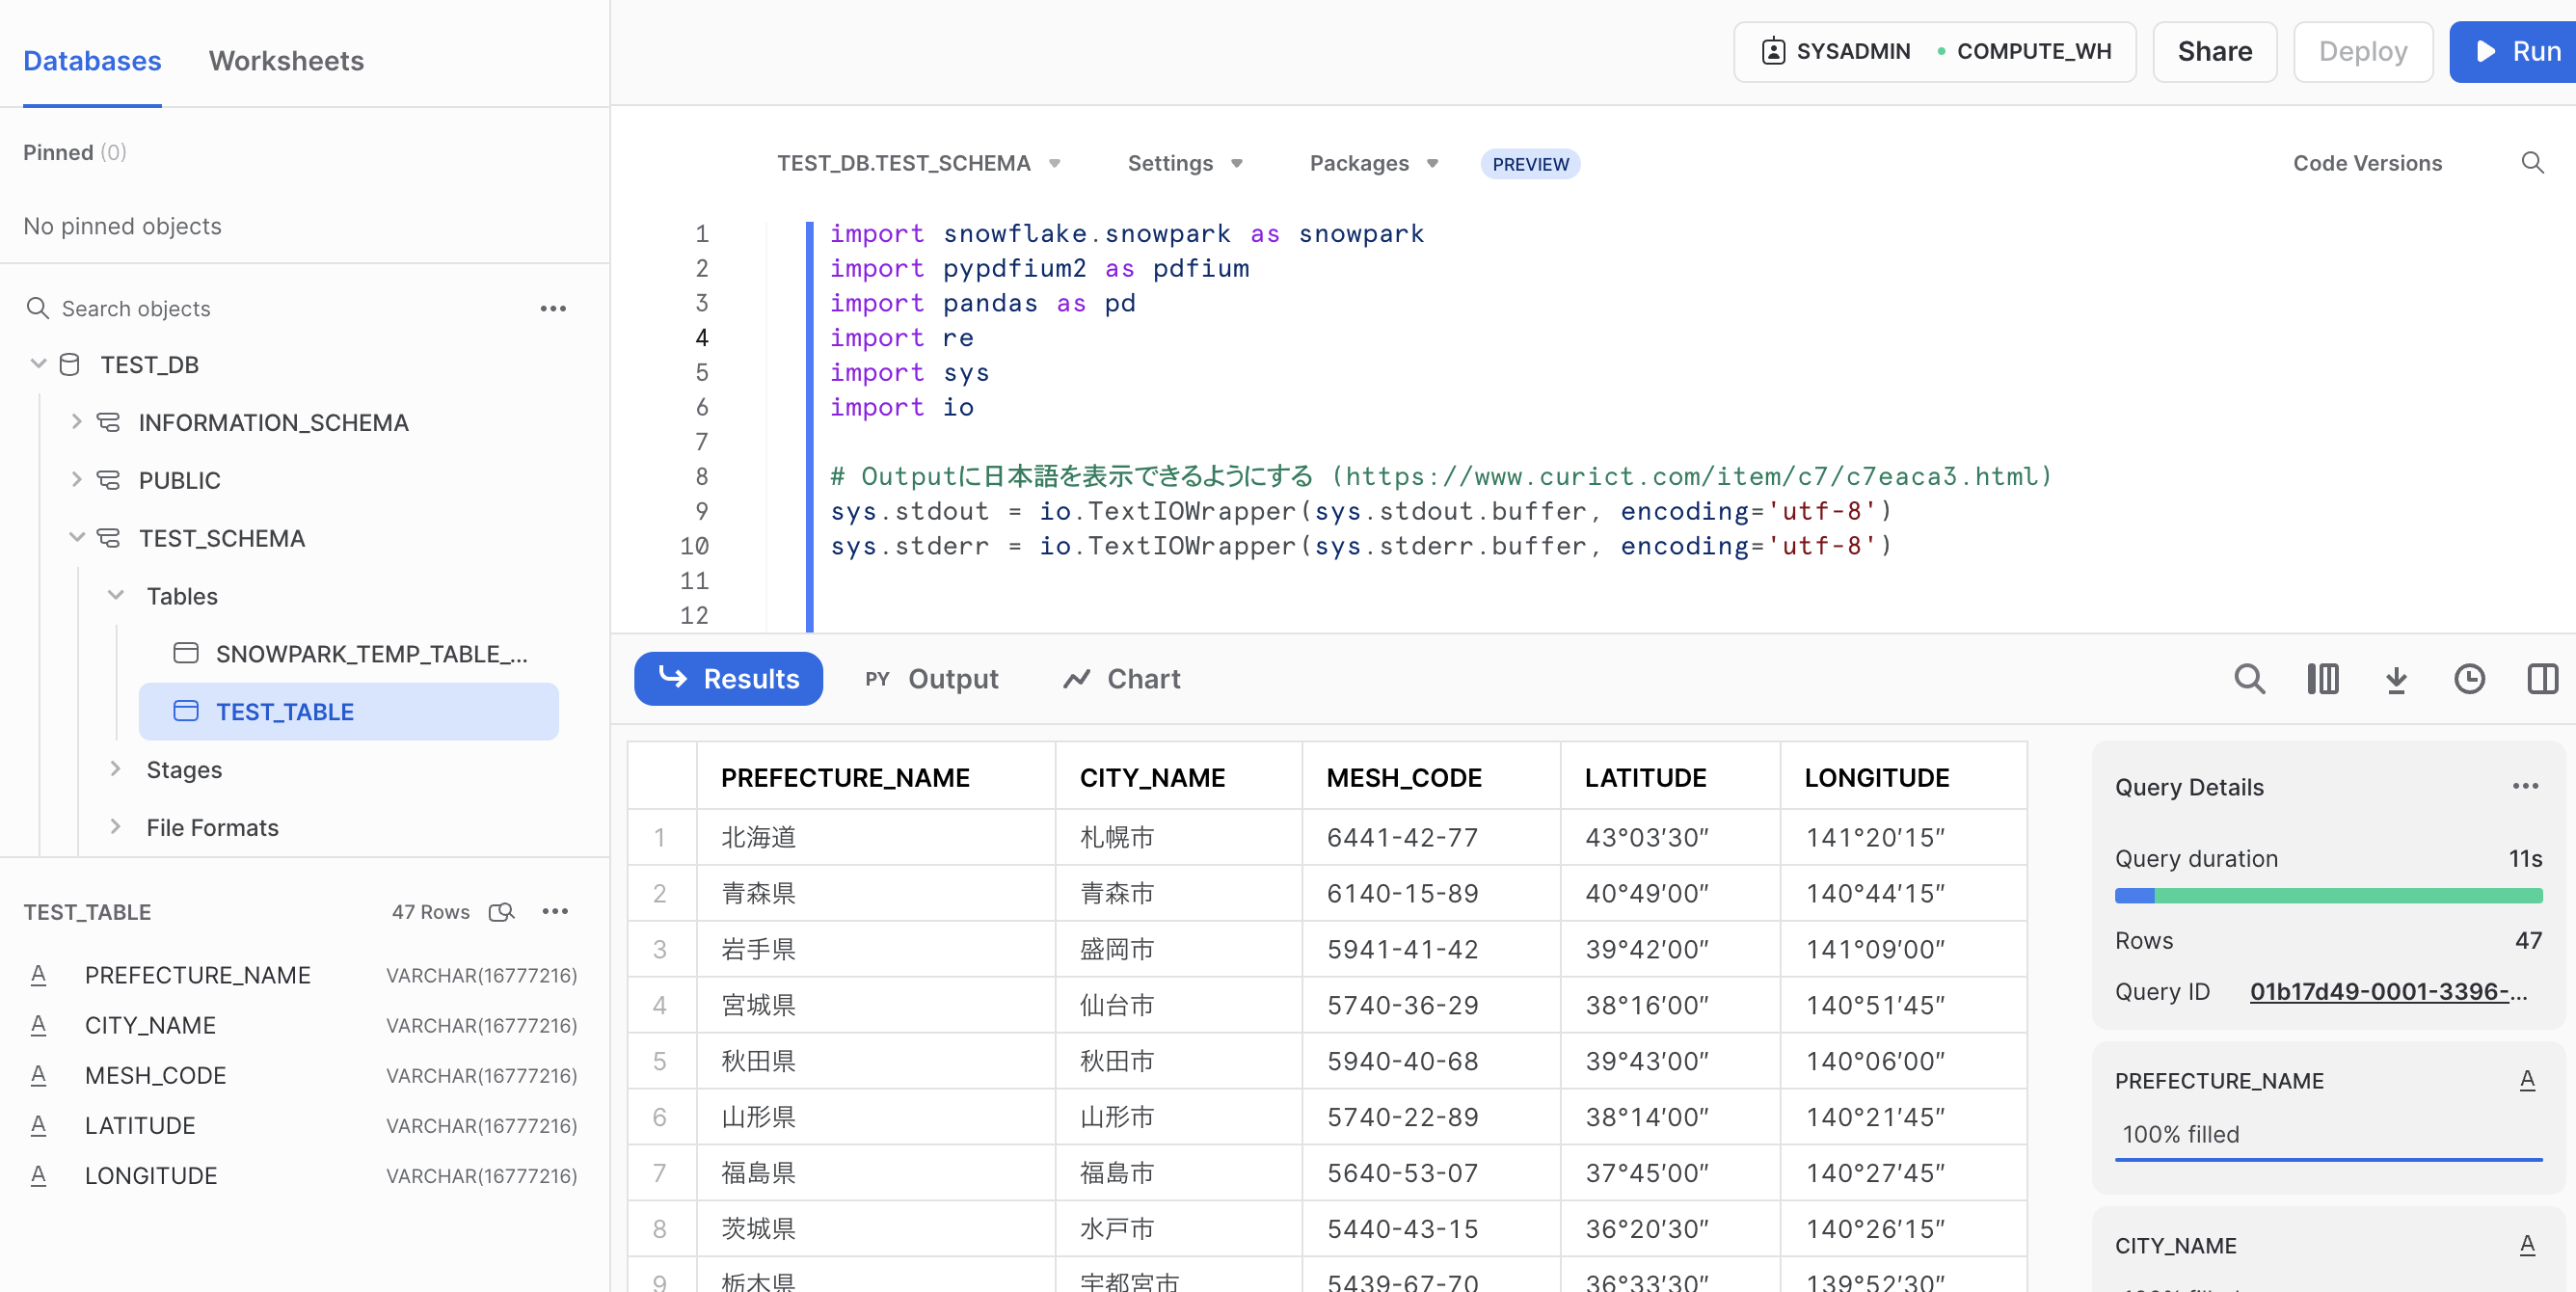Collapse the TEST_SCHEMA tree item
The width and height of the screenshot is (2576, 1292).
[77, 537]
